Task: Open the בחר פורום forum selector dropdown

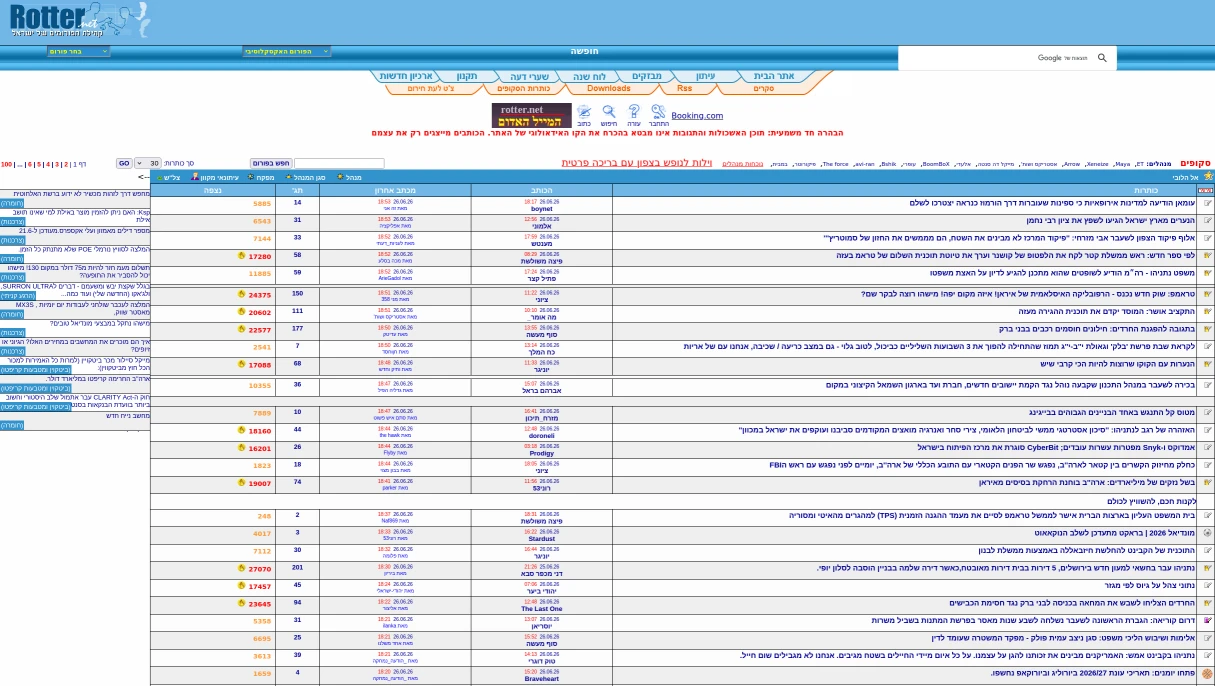Action: pos(78,51)
